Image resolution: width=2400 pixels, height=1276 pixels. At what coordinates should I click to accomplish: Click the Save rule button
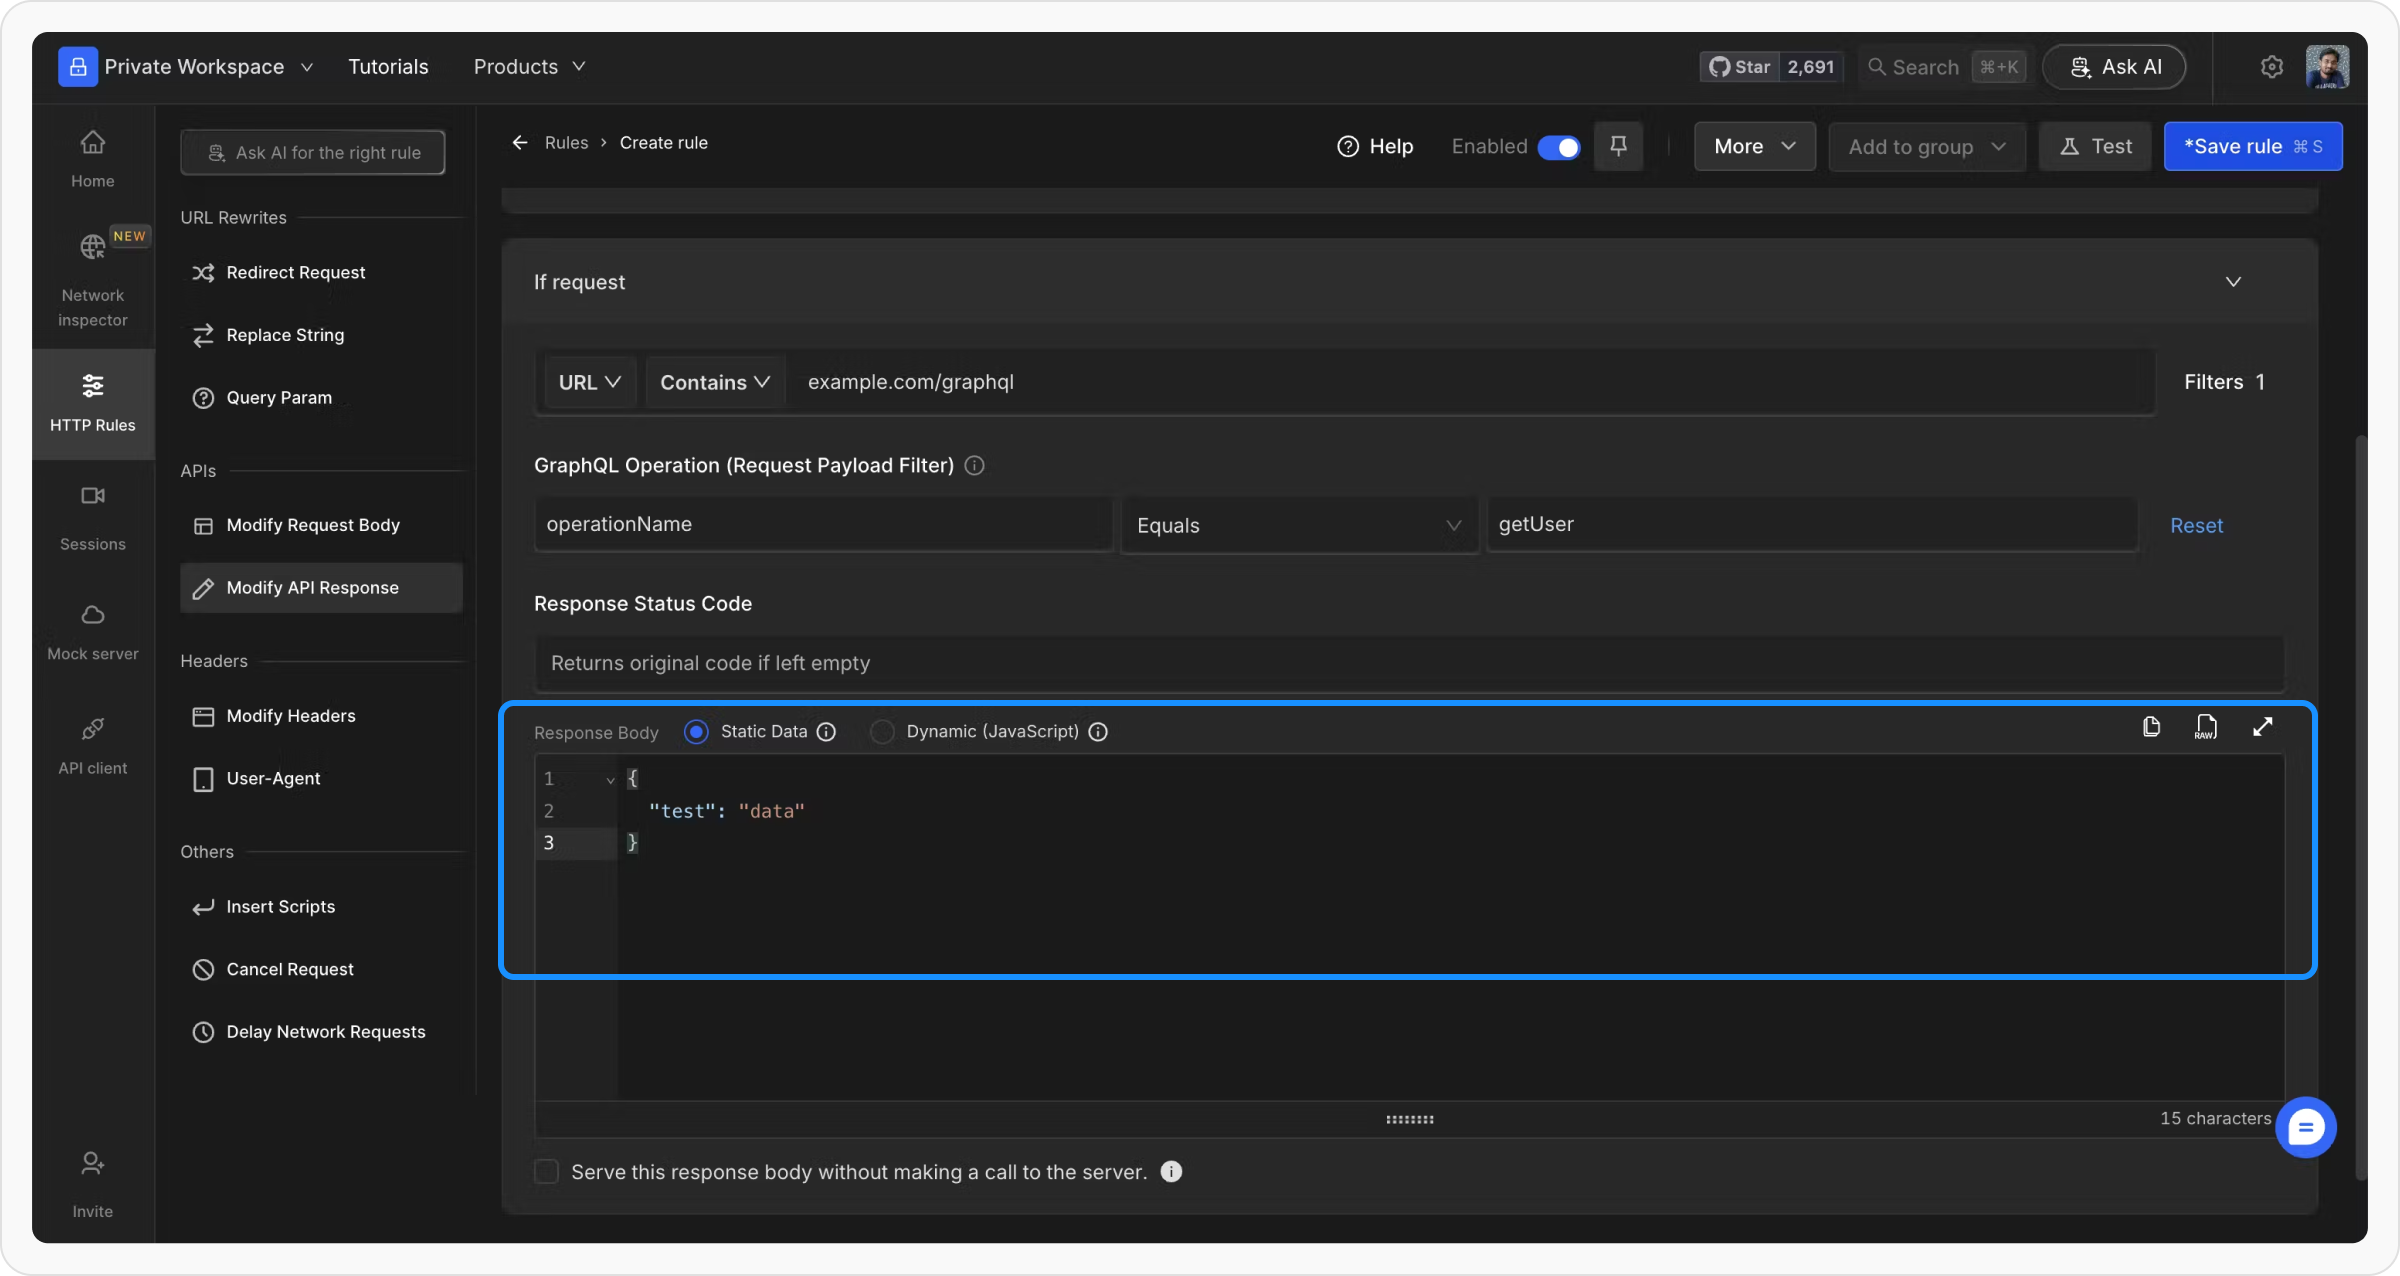pyautogui.click(x=2252, y=147)
